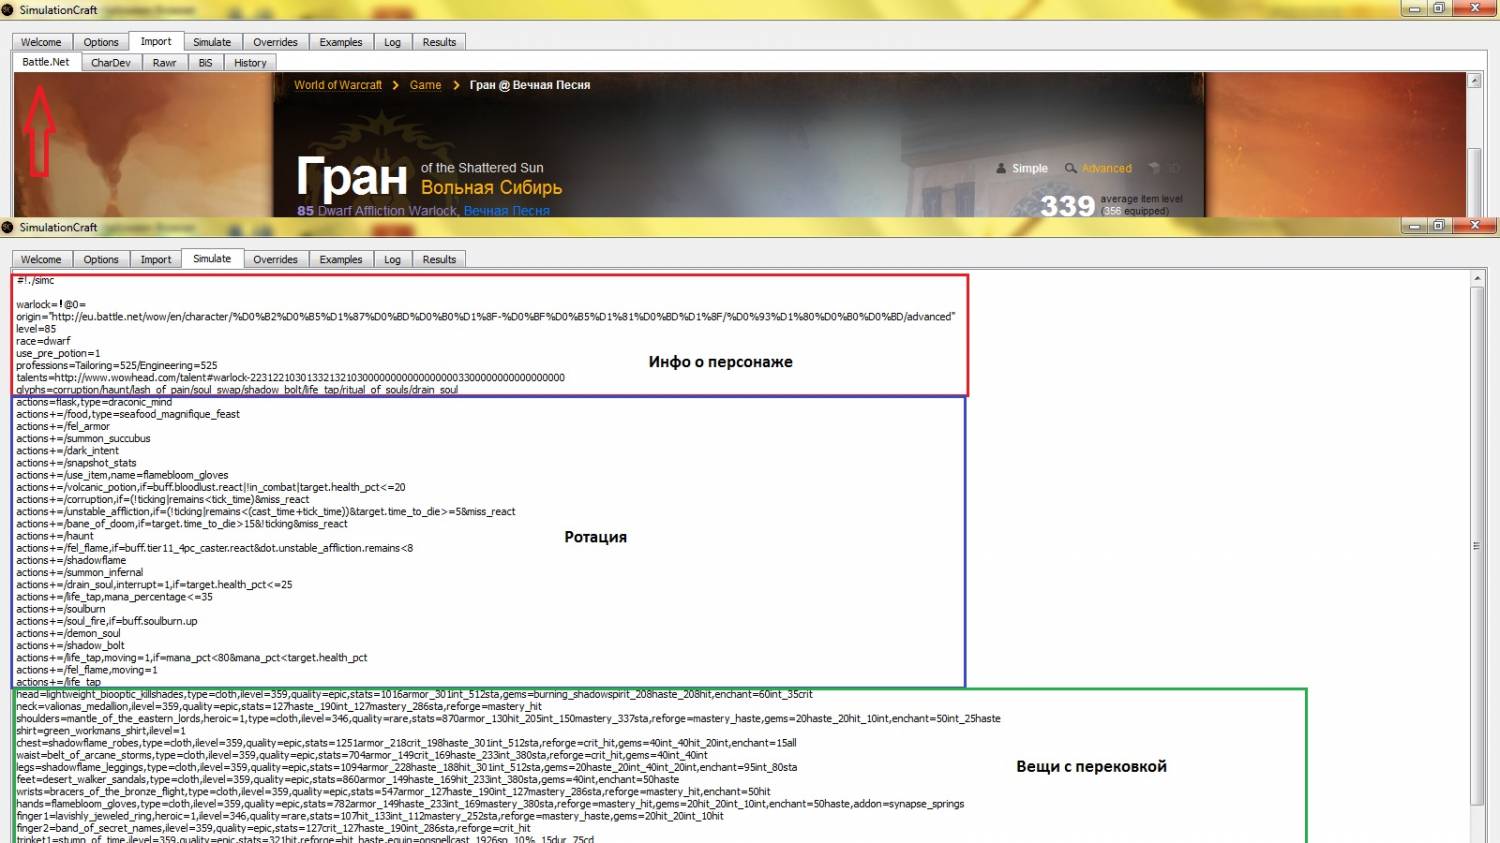Click the person icon beside Simple

tap(1001, 168)
